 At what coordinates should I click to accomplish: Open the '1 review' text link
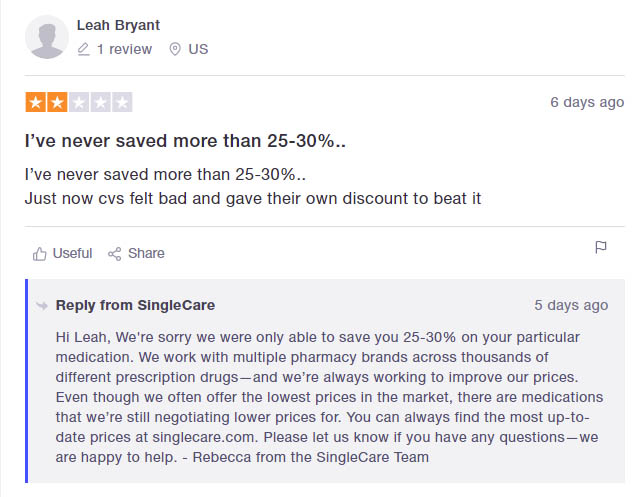[124, 49]
